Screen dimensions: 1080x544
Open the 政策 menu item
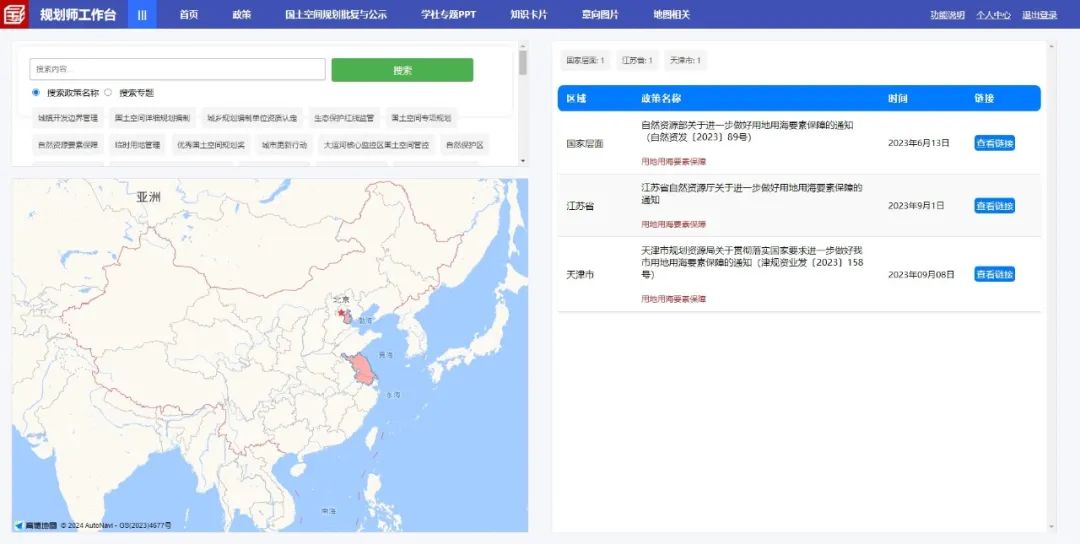(x=242, y=14)
